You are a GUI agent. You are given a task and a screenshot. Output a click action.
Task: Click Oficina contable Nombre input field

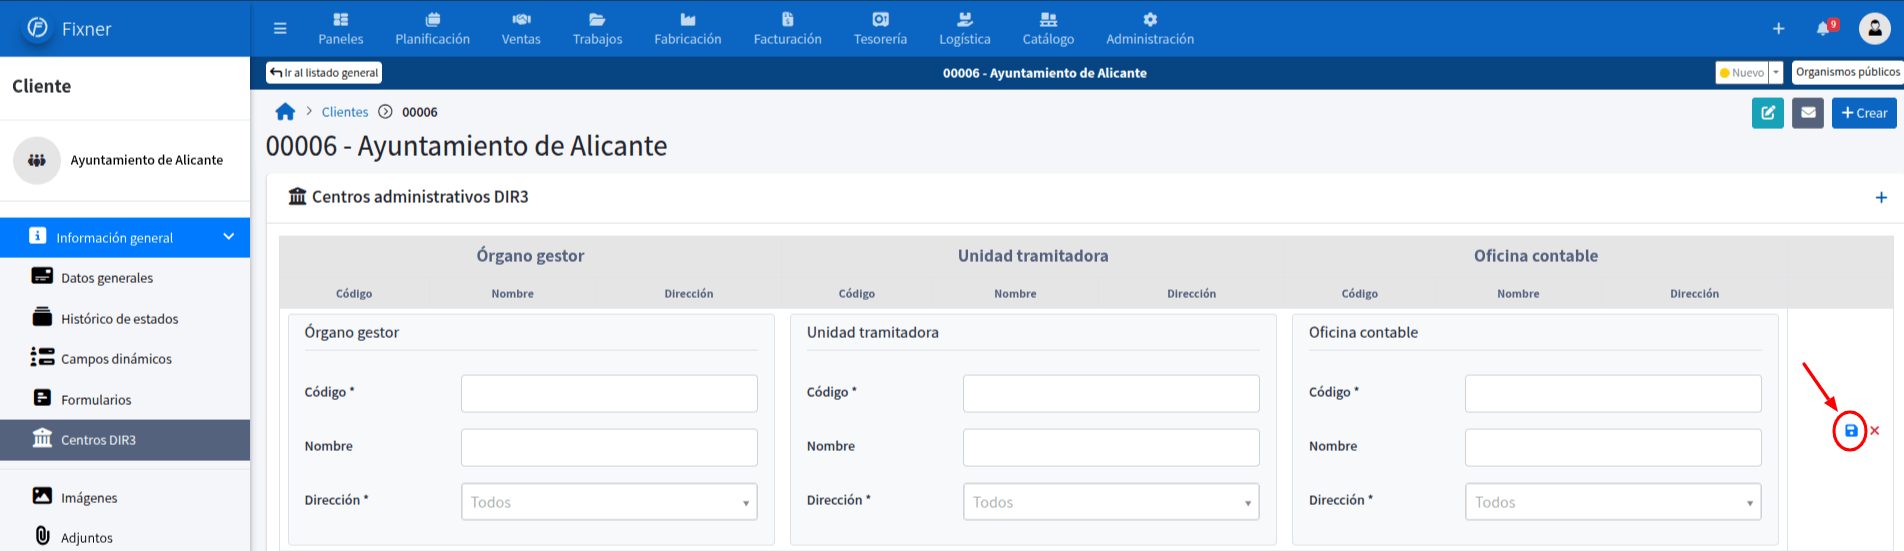[x=1613, y=447]
